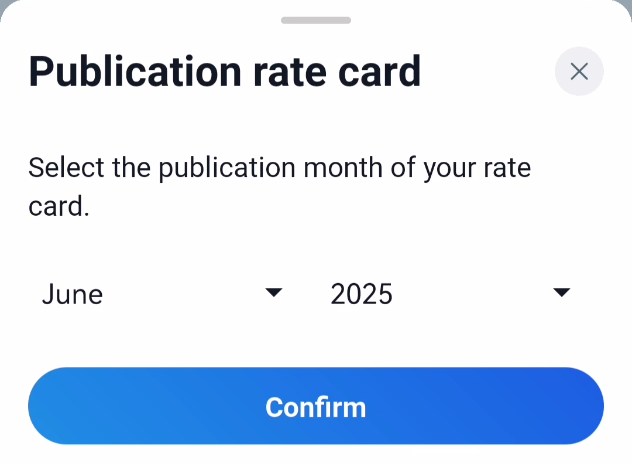Close the Publication rate card sheet

tap(579, 71)
